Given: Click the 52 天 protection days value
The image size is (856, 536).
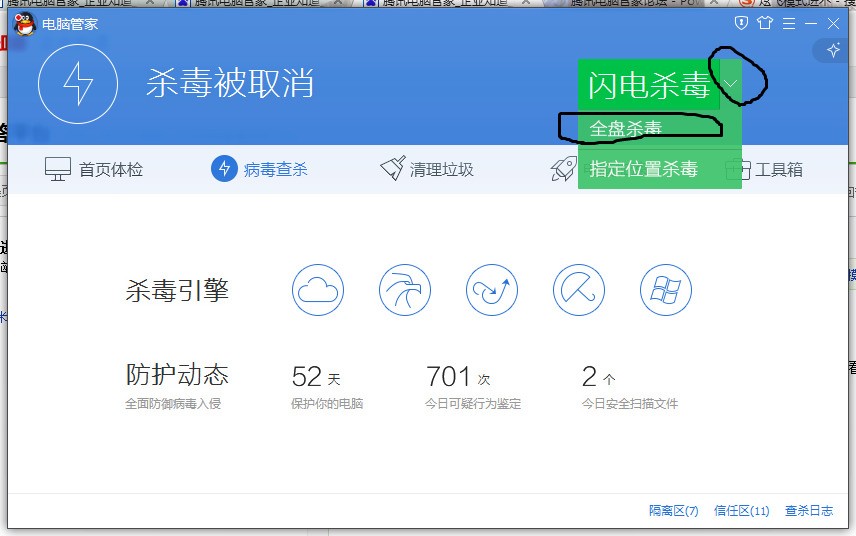Looking at the screenshot, I should click(316, 377).
